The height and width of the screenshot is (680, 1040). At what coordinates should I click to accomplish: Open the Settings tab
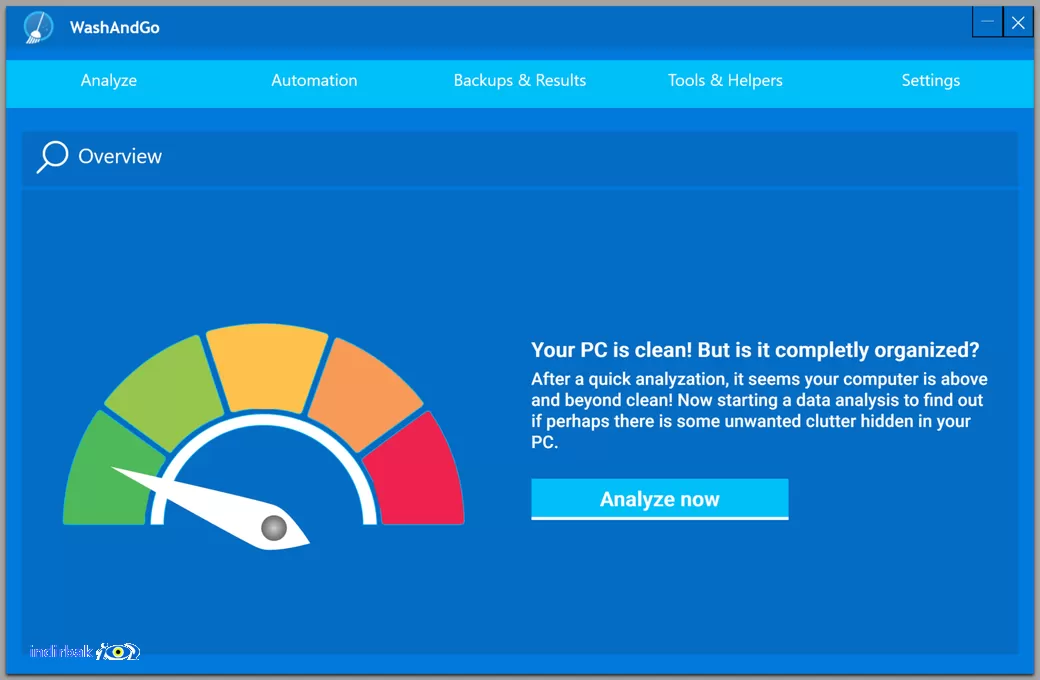click(931, 80)
